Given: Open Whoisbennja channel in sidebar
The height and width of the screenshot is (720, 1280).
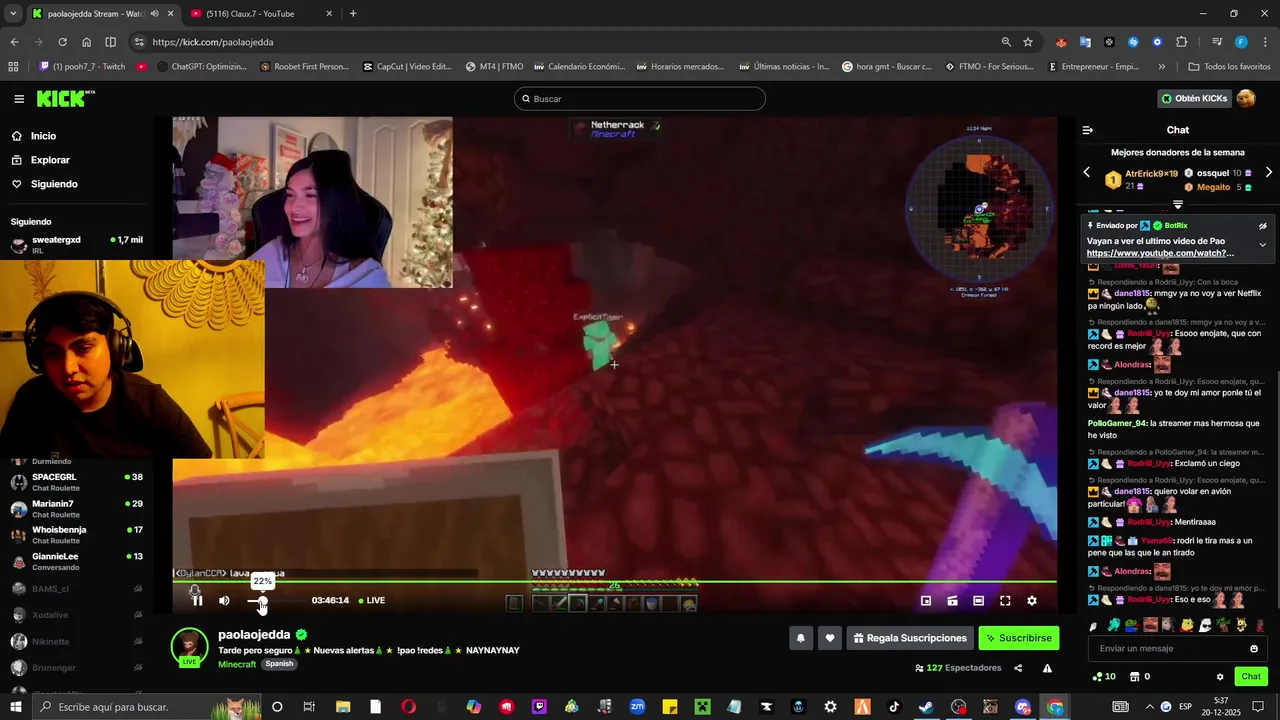Looking at the screenshot, I should click(77, 534).
